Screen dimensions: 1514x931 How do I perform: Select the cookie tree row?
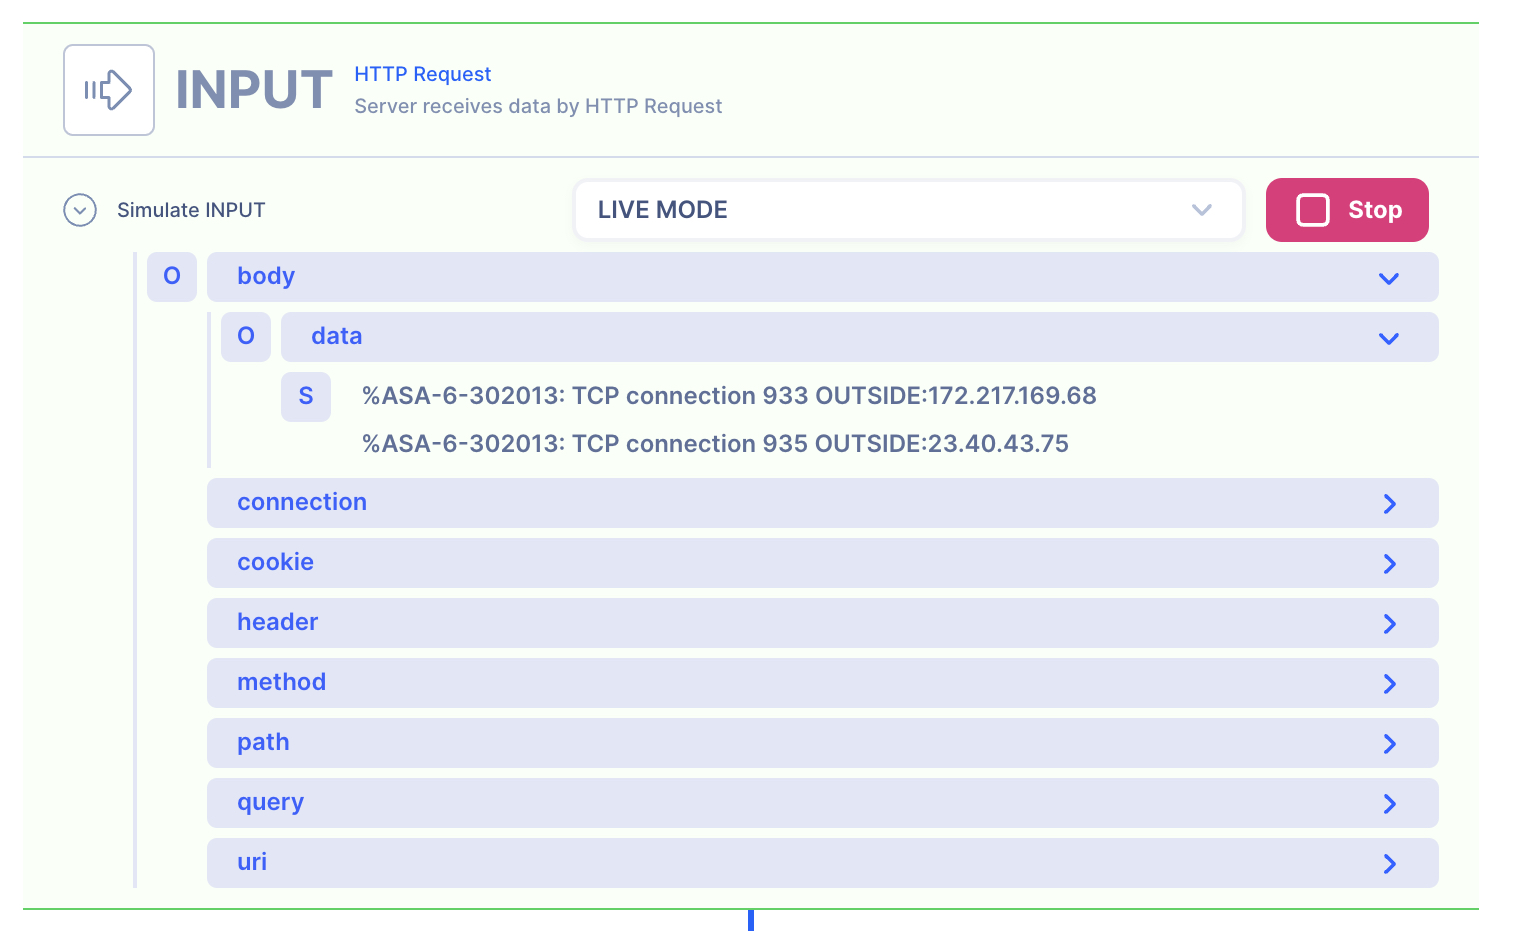pyautogui.click(x=822, y=563)
